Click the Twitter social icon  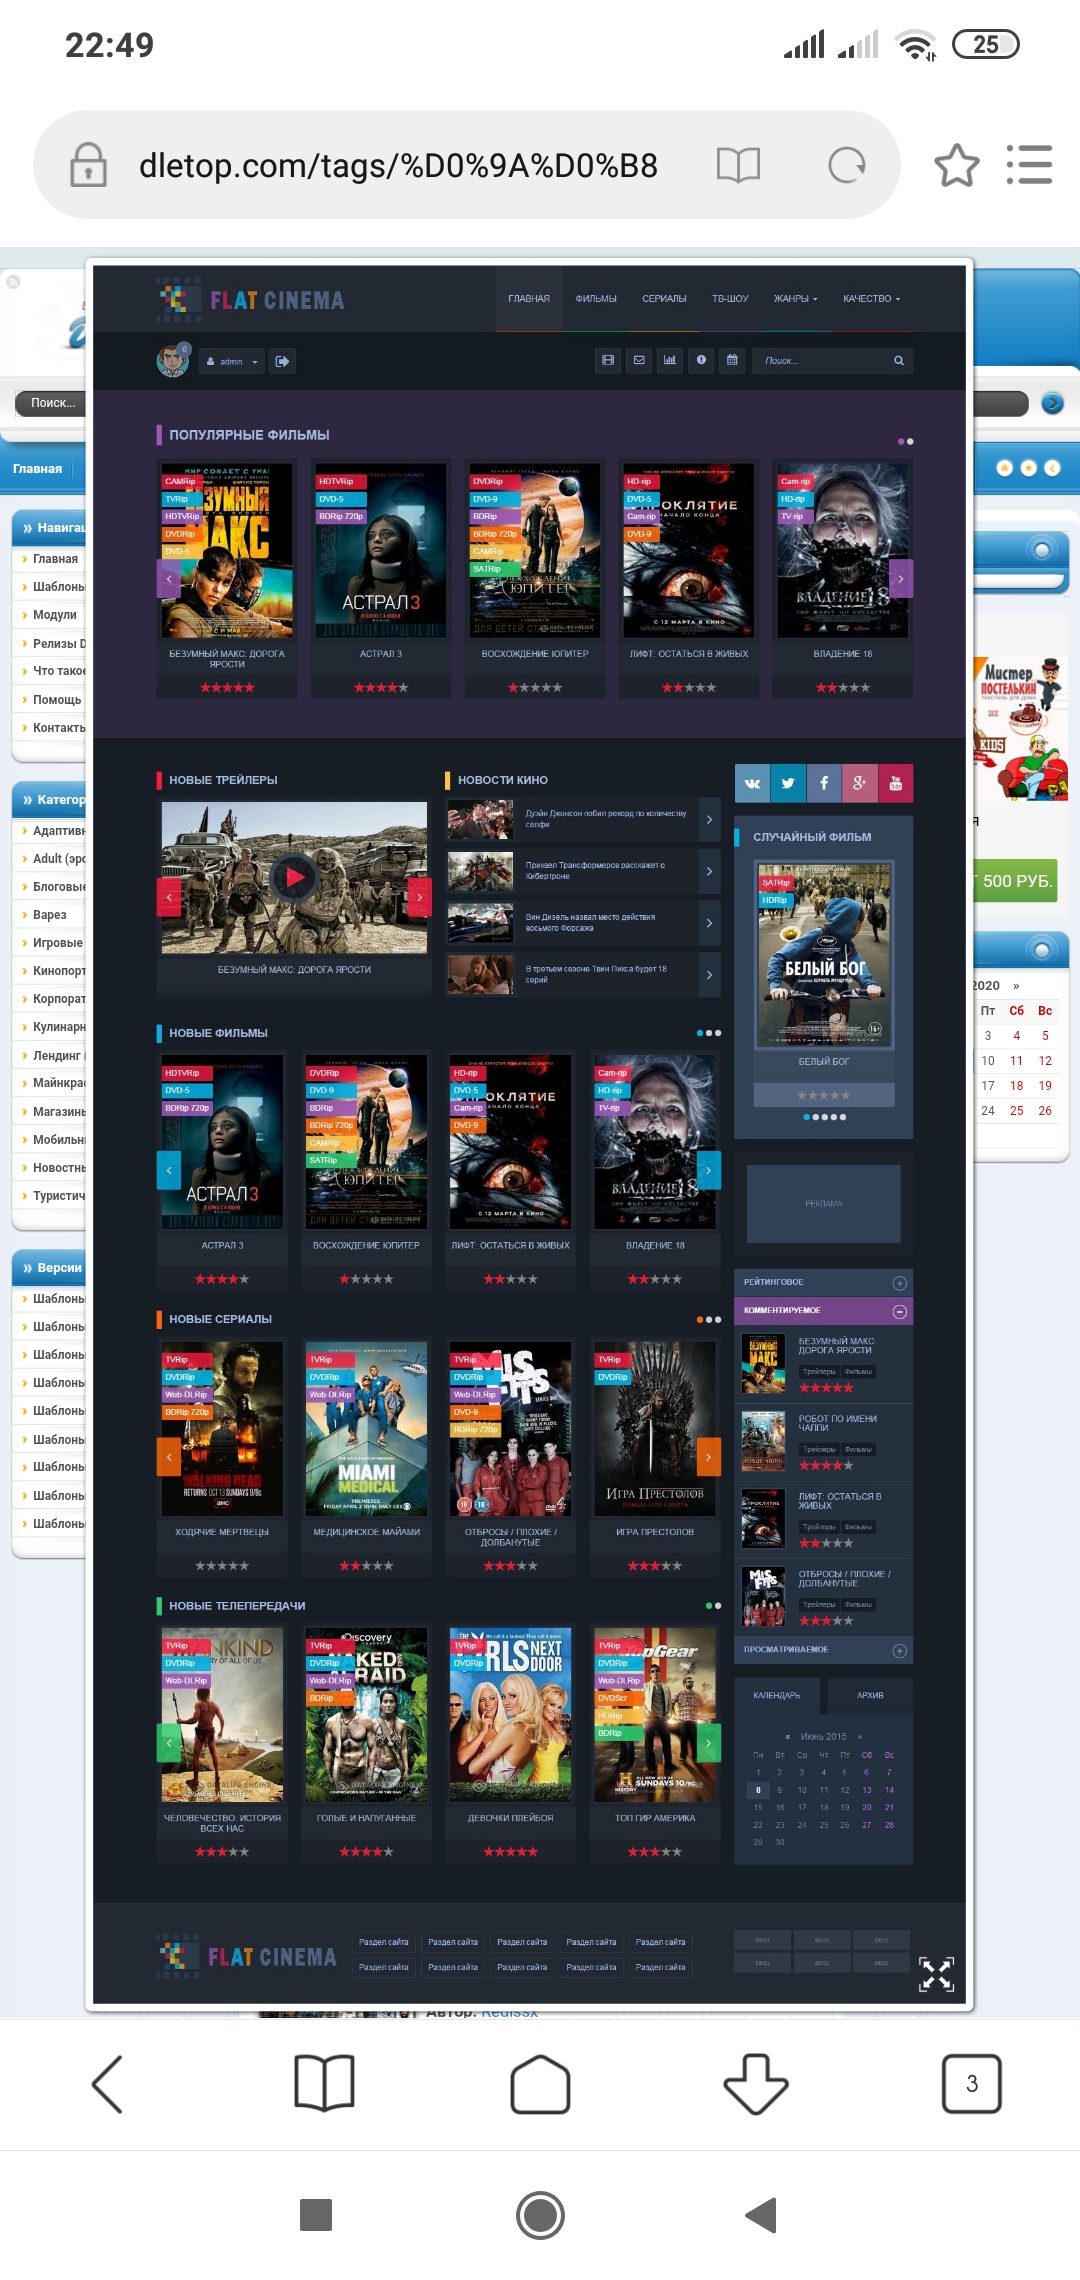[x=788, y=783]
